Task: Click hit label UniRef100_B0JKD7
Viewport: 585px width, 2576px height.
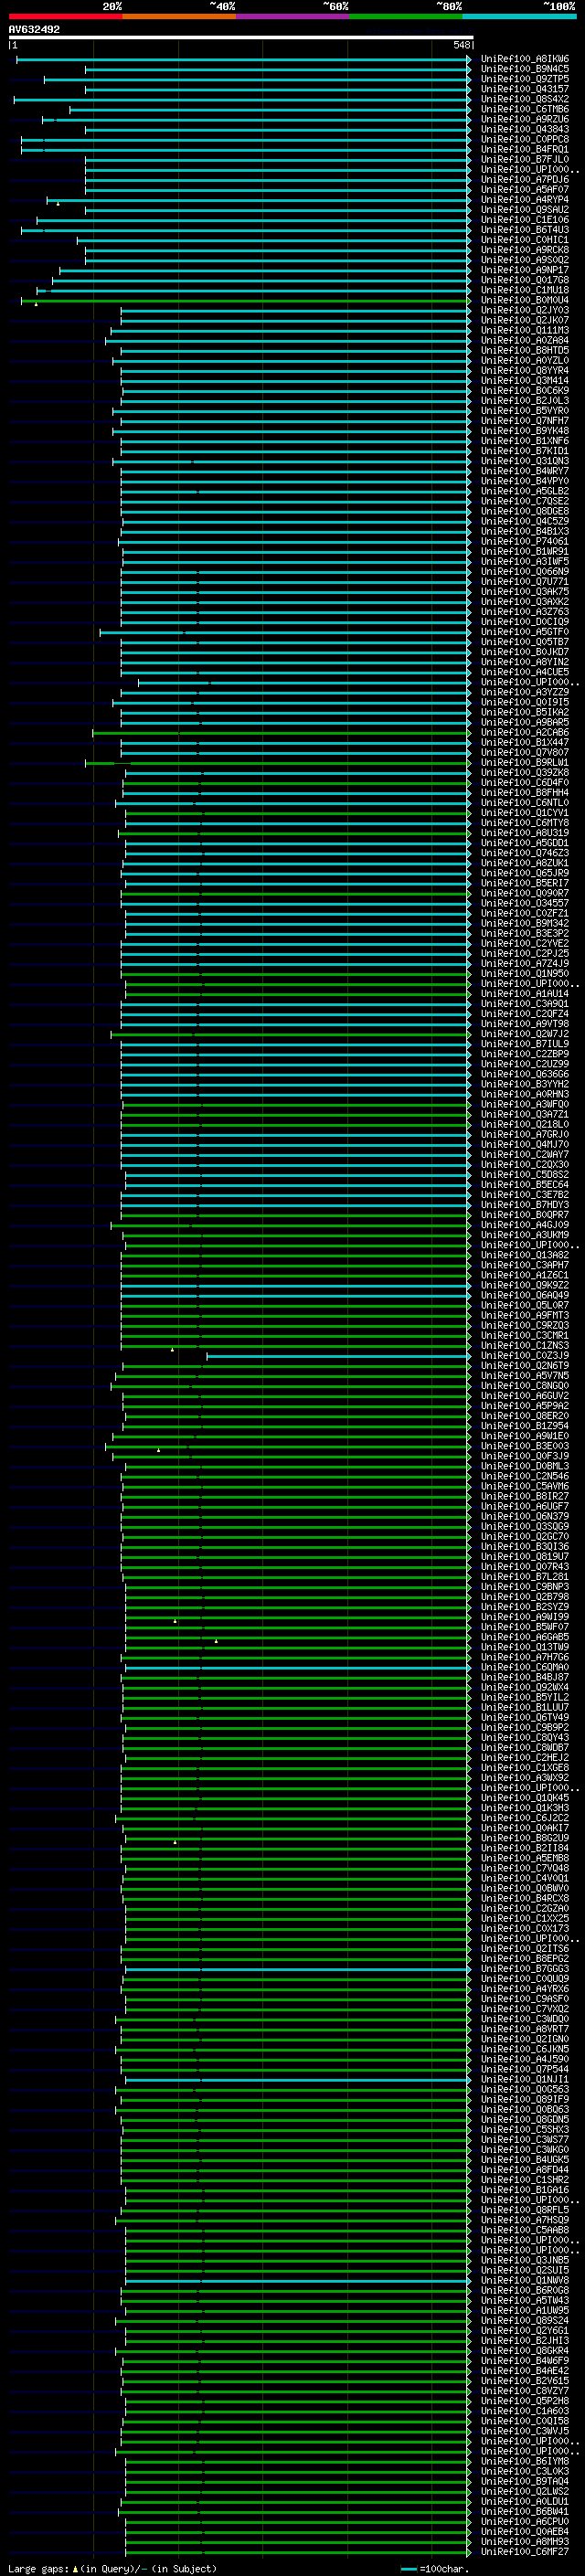Action: [525, 652]
